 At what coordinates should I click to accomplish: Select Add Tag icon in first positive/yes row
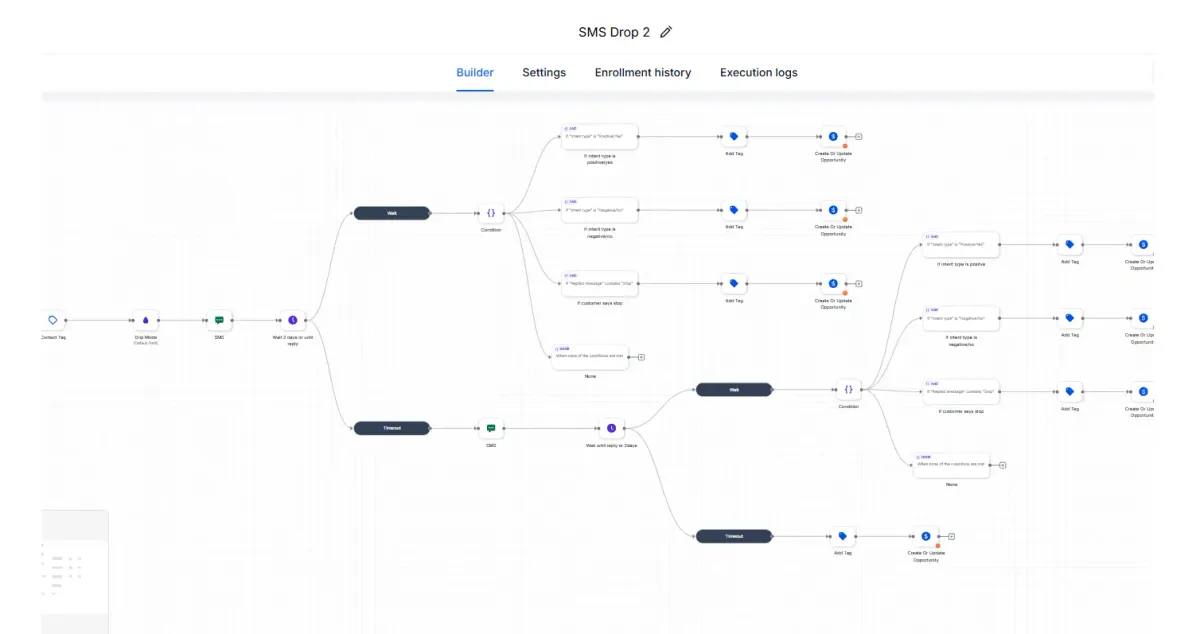point(733,137)
